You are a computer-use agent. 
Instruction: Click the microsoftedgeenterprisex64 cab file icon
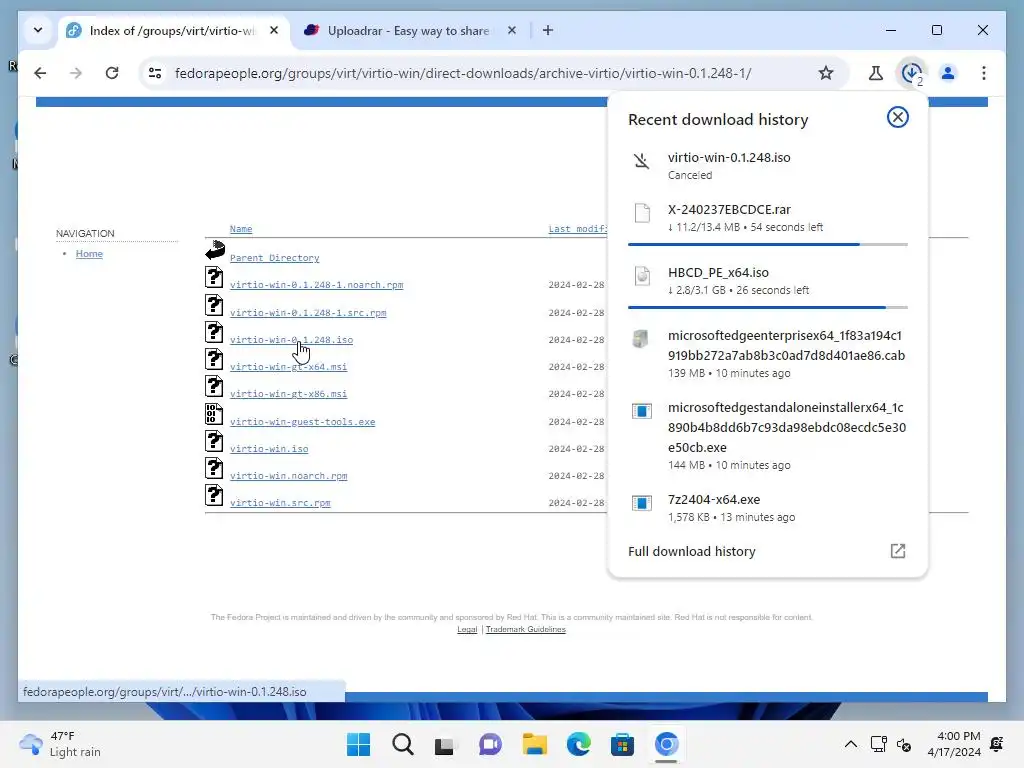[641, 338]
